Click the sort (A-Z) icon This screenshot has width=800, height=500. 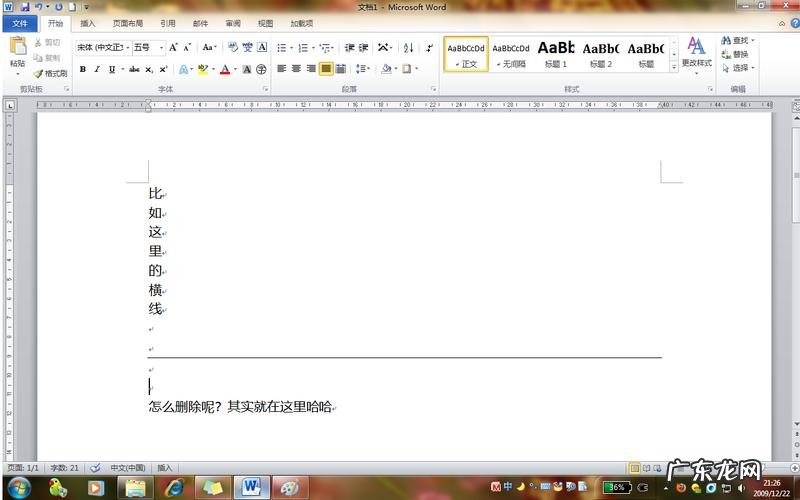(408, 47)
